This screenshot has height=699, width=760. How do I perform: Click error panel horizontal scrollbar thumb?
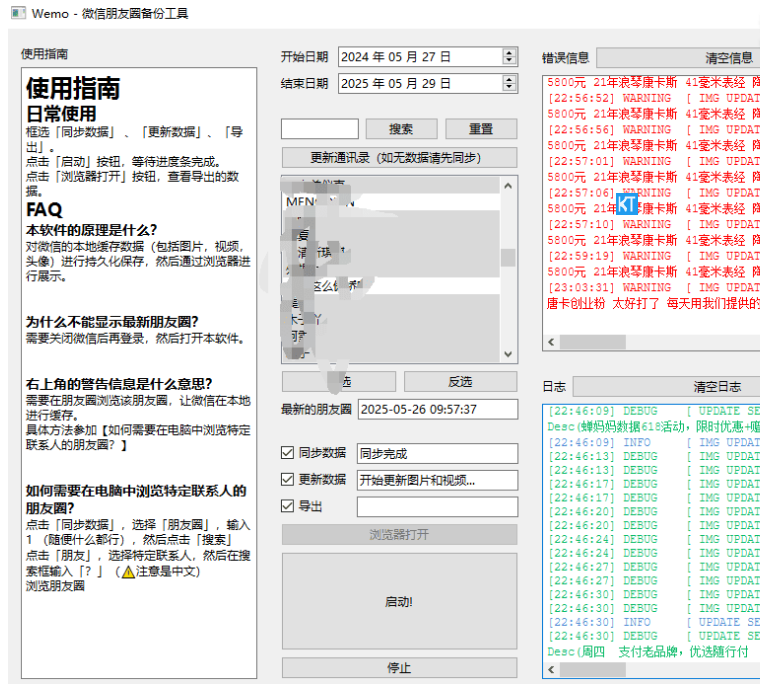point(593,342)
